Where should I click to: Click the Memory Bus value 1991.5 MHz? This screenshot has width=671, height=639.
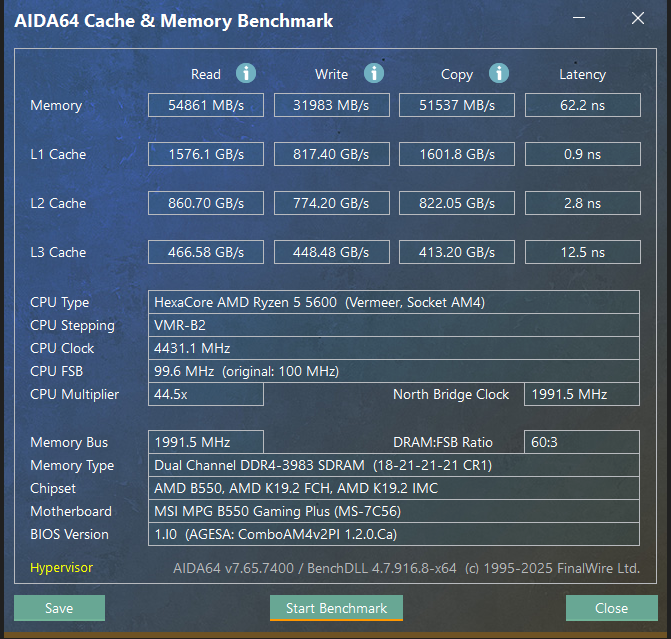click(206, 442)
